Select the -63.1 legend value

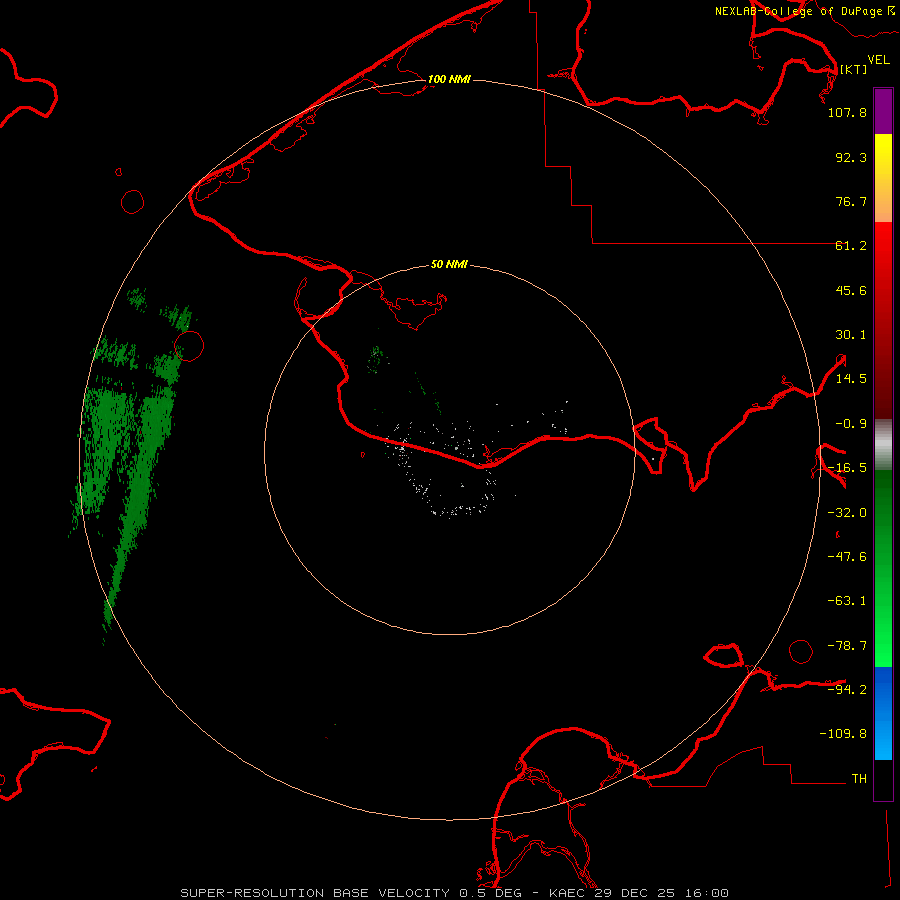[x=847, y=601]
